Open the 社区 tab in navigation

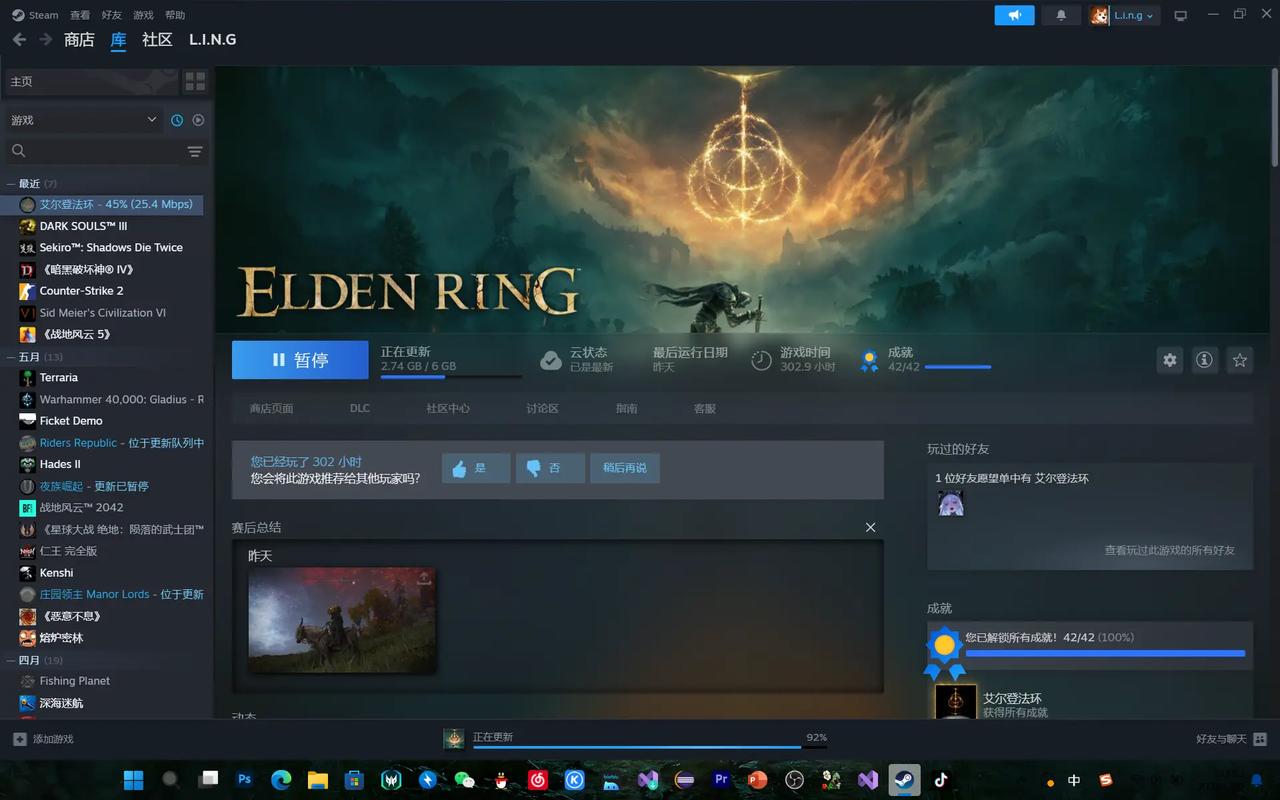pyautogui.click(x=157, y=40)
